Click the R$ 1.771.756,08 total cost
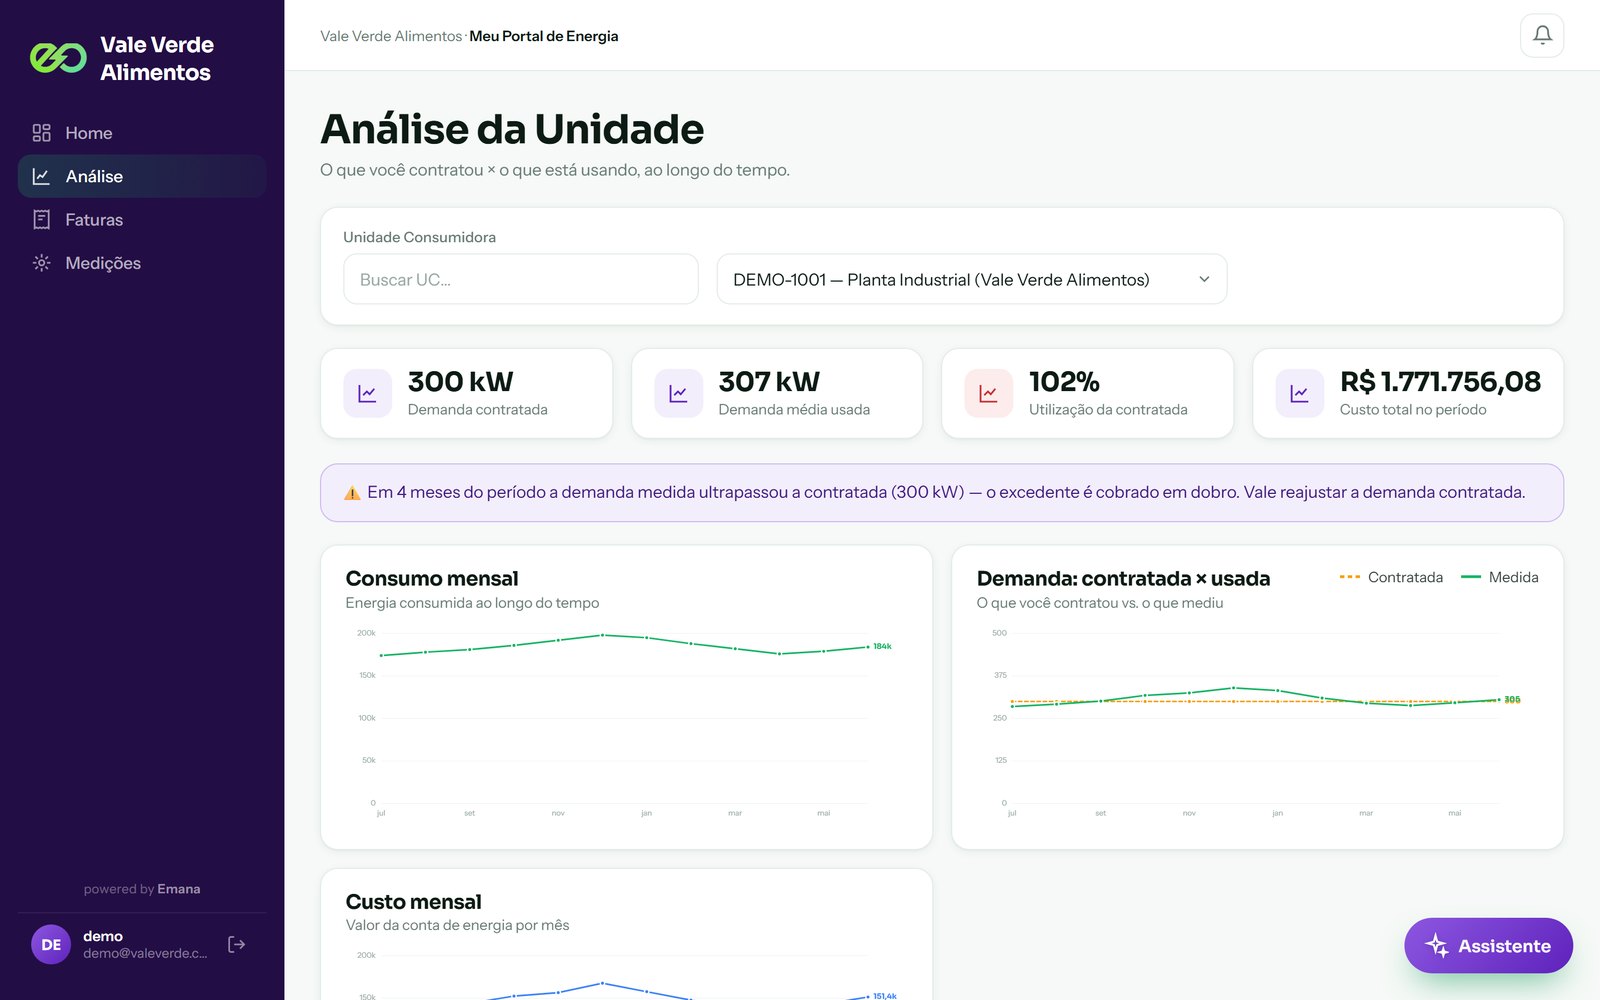Viewport: 1600px width, 1000px height. [1440, 381]
